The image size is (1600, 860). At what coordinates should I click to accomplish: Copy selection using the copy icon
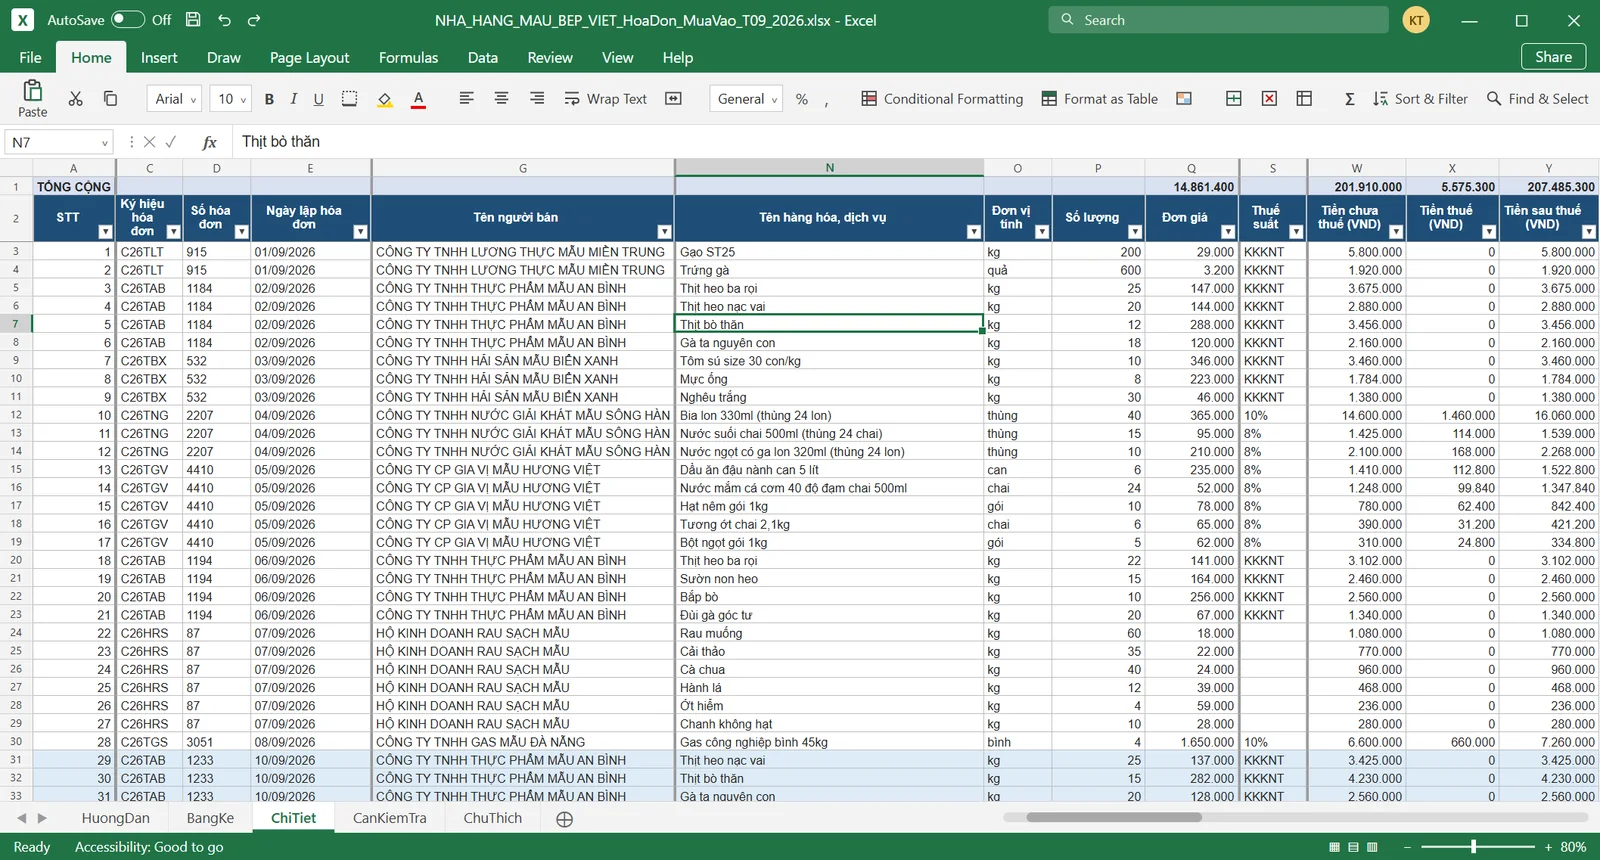point(110,99)
